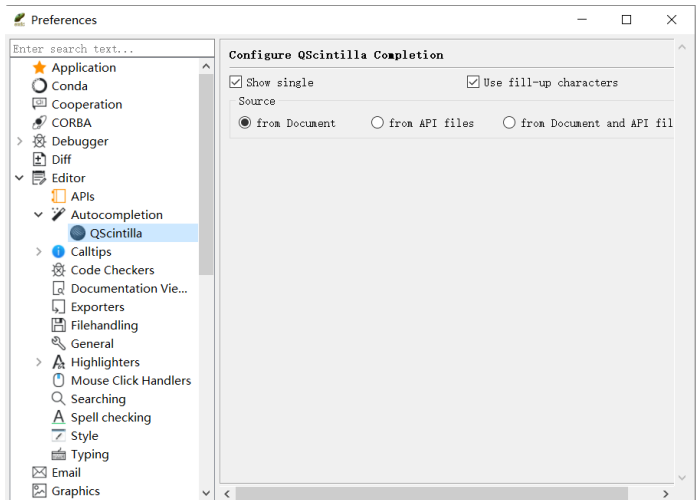Disable the Use fill-up characters checkbox
Screen dimensions: 696x500
(x=473, y=82)
